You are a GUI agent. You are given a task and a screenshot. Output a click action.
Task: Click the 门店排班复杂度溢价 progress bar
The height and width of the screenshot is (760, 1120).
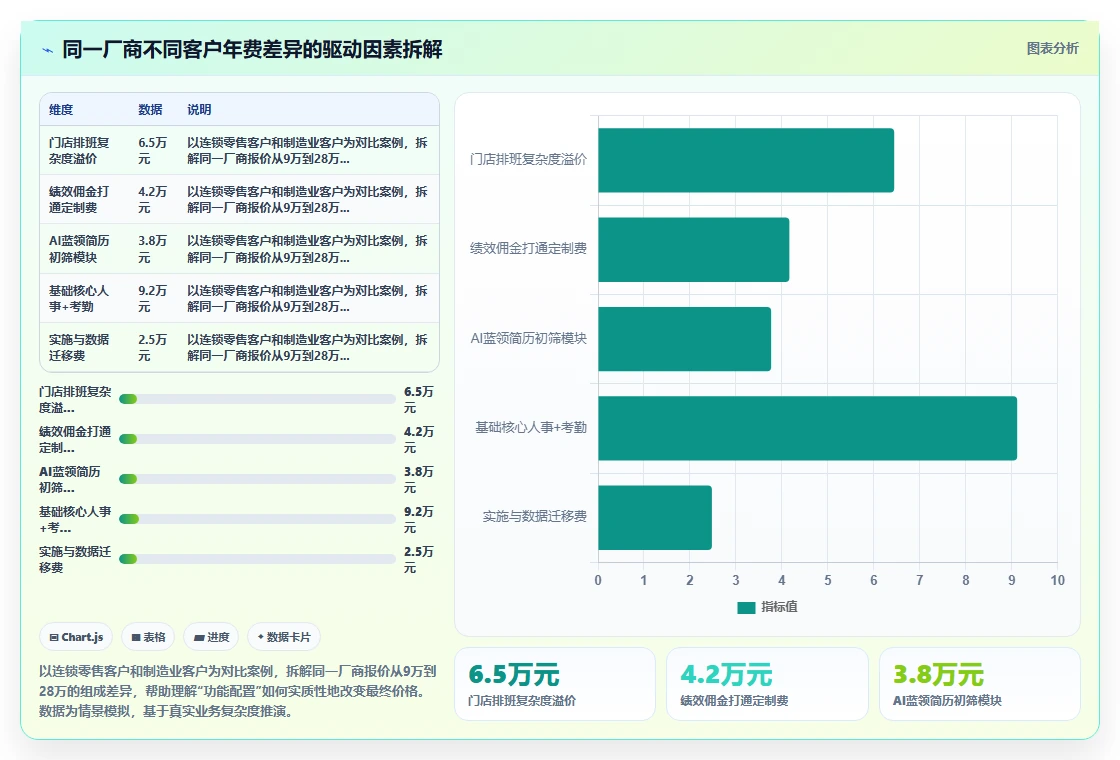coord(257,399)
